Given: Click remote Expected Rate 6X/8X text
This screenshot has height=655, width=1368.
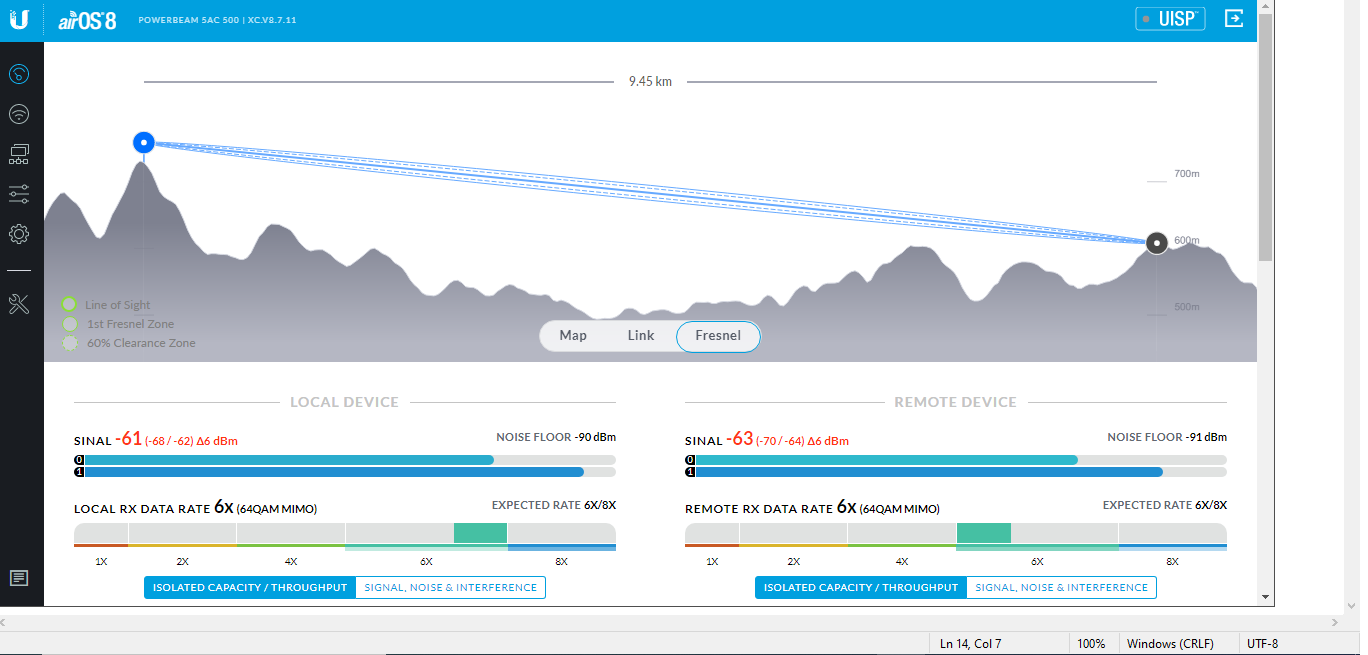Looking at the screenshot, I should [1165, 505].
